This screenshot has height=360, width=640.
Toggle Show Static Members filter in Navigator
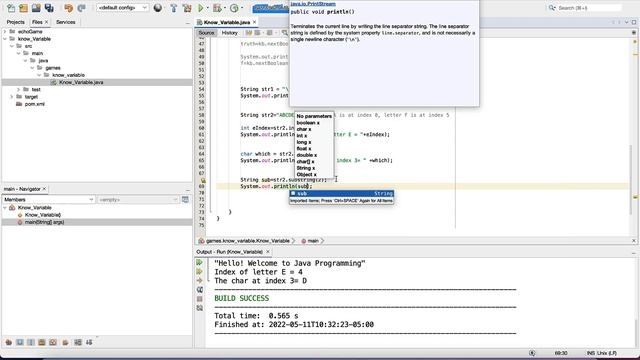[x=31, y=342]
